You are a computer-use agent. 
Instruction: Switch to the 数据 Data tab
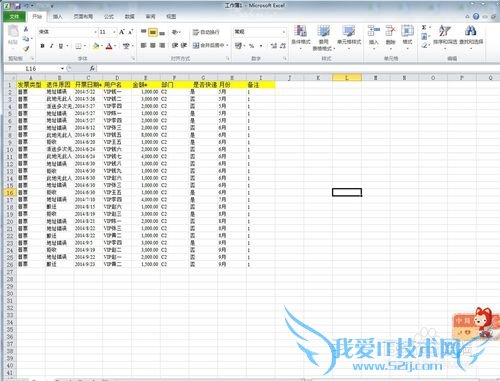pyautogui.click(x=129, y=16)
